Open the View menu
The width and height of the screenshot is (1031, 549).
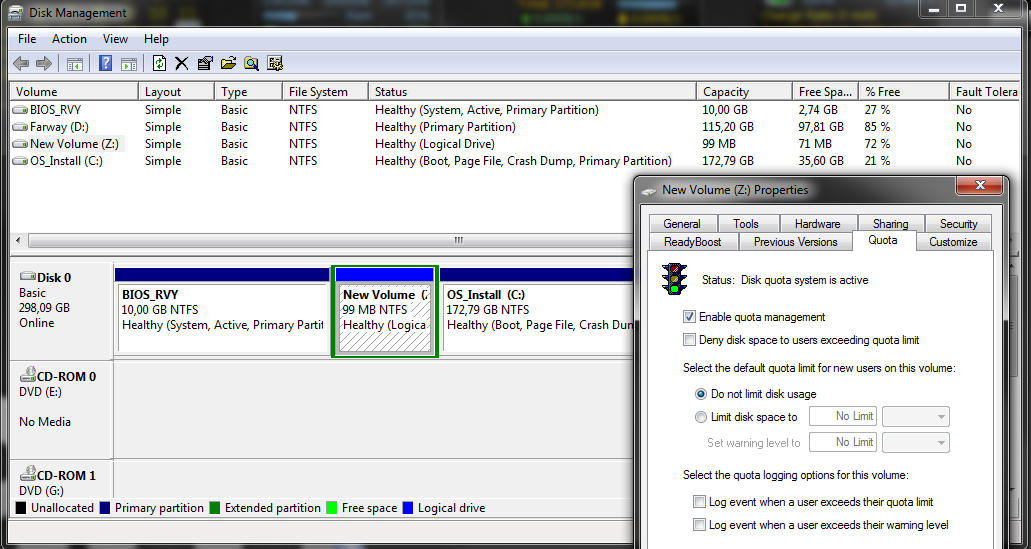[115, 39]
